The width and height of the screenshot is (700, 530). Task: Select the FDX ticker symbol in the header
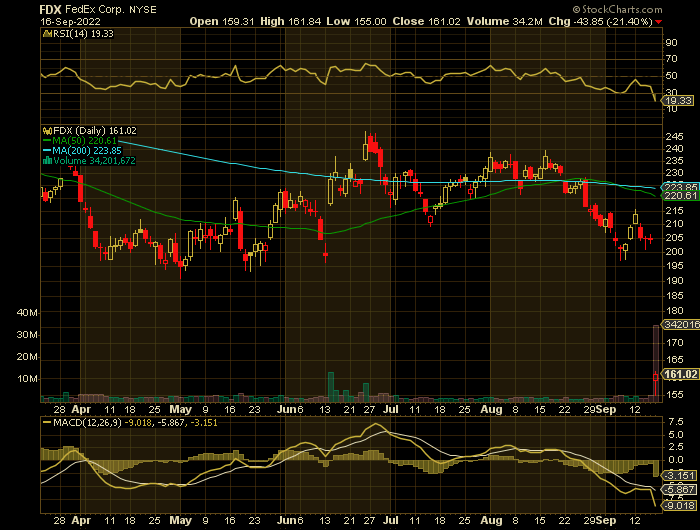[x=51, y=9]
